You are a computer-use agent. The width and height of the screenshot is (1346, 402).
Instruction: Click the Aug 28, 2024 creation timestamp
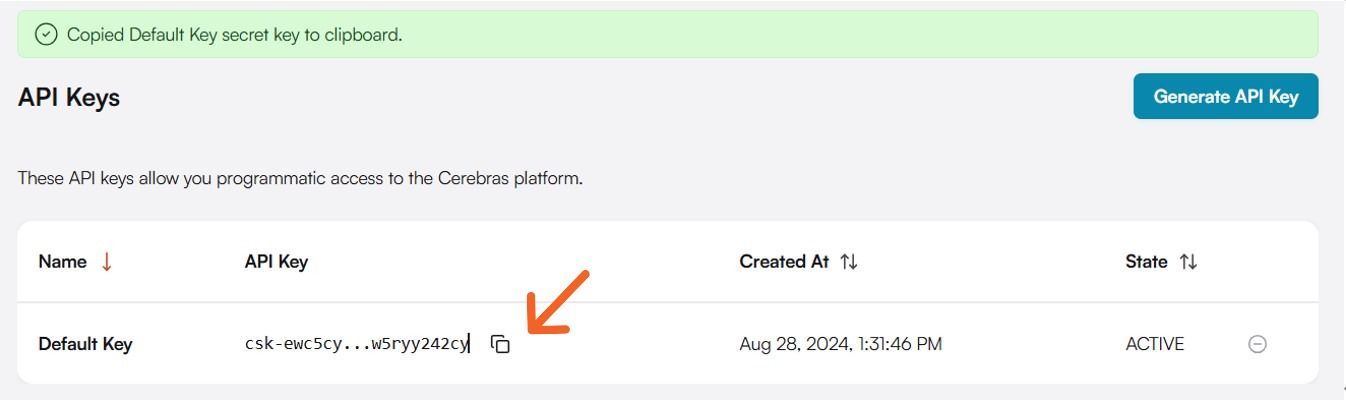click(x=840, y=344)
